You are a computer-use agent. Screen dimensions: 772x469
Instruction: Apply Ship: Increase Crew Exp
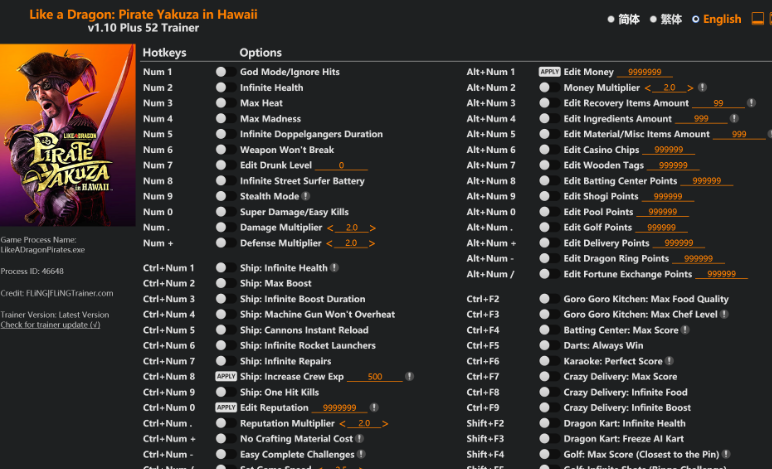click(226, 376)
